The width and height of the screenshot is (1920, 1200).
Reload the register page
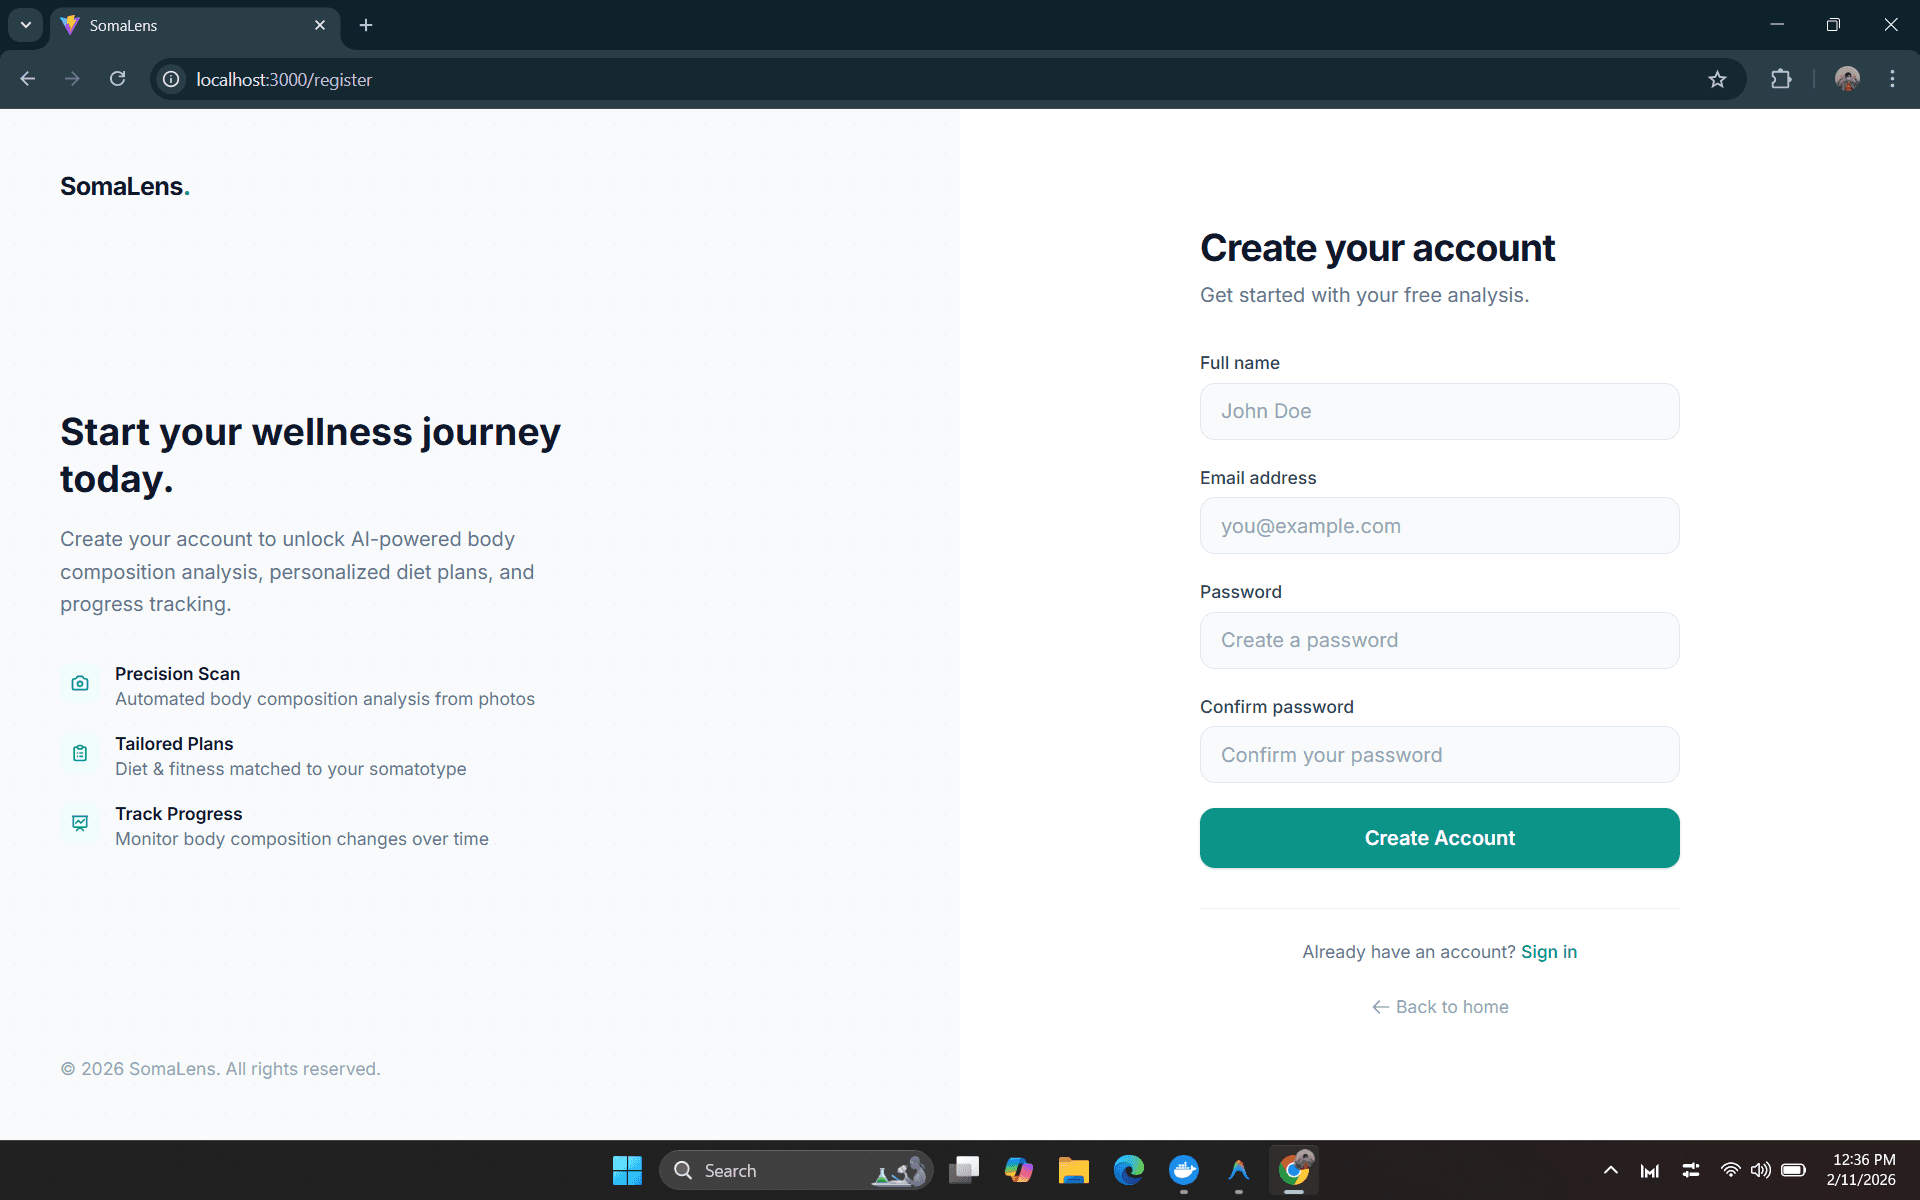tap(118, 79)
